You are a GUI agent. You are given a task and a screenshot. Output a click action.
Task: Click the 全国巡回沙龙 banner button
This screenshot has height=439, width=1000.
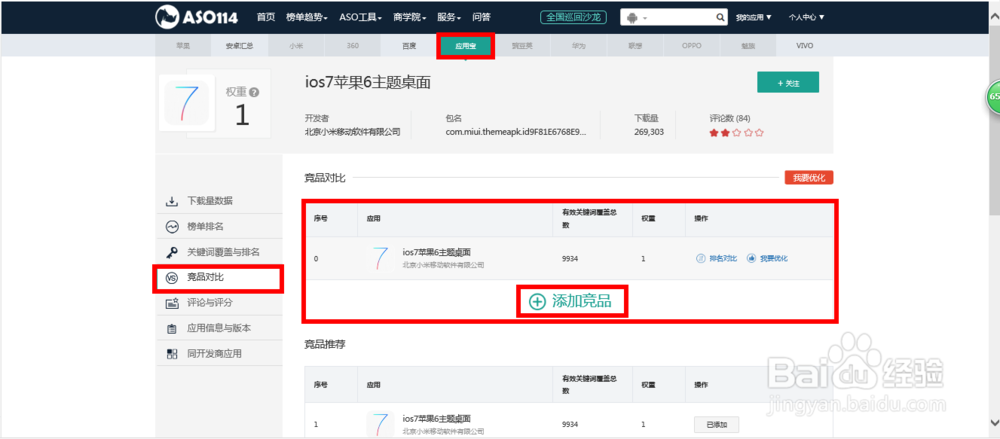[573, 17]
